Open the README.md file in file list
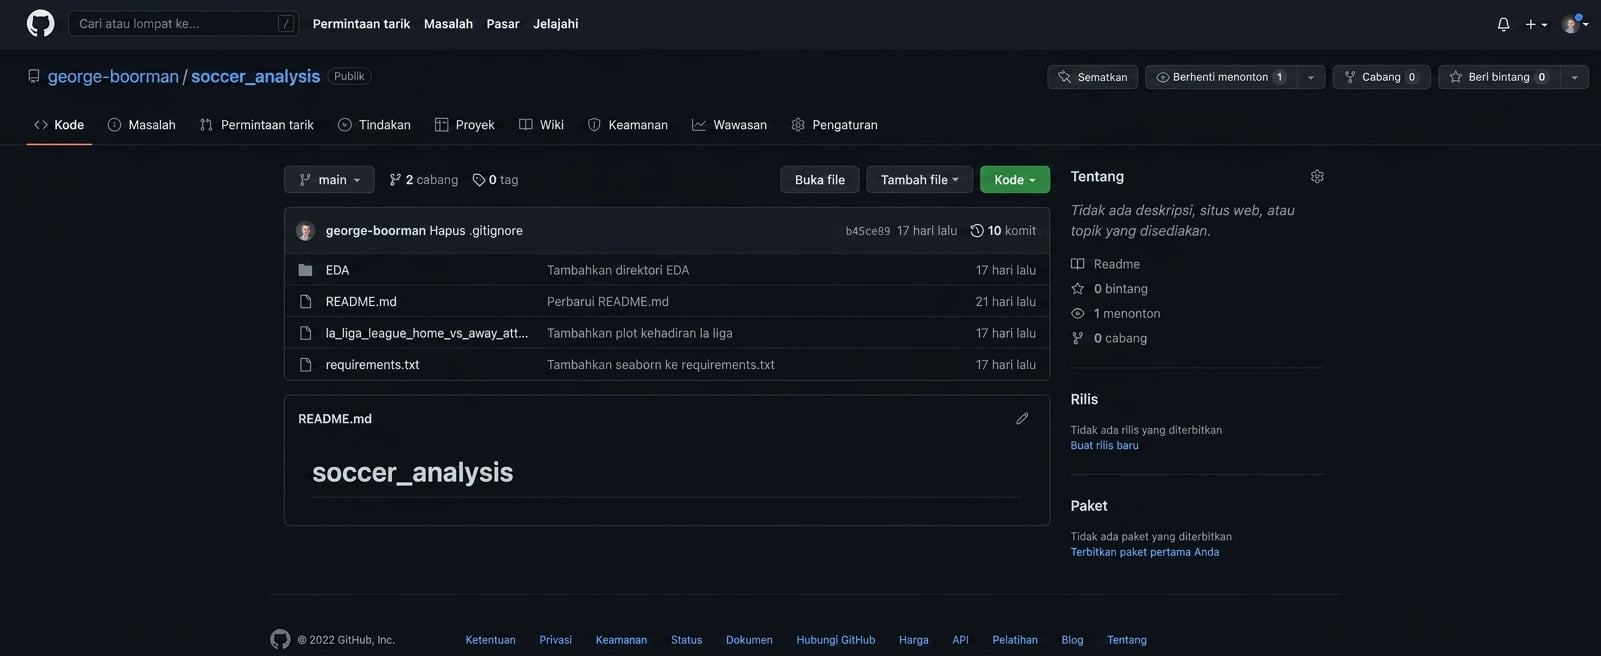The height and width of the screenshot is (656, 1601). (x=361, y=302)
